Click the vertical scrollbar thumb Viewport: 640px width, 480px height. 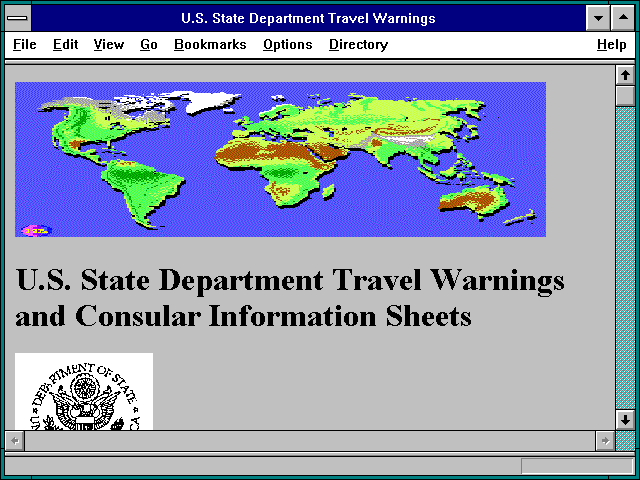[625, 96]
